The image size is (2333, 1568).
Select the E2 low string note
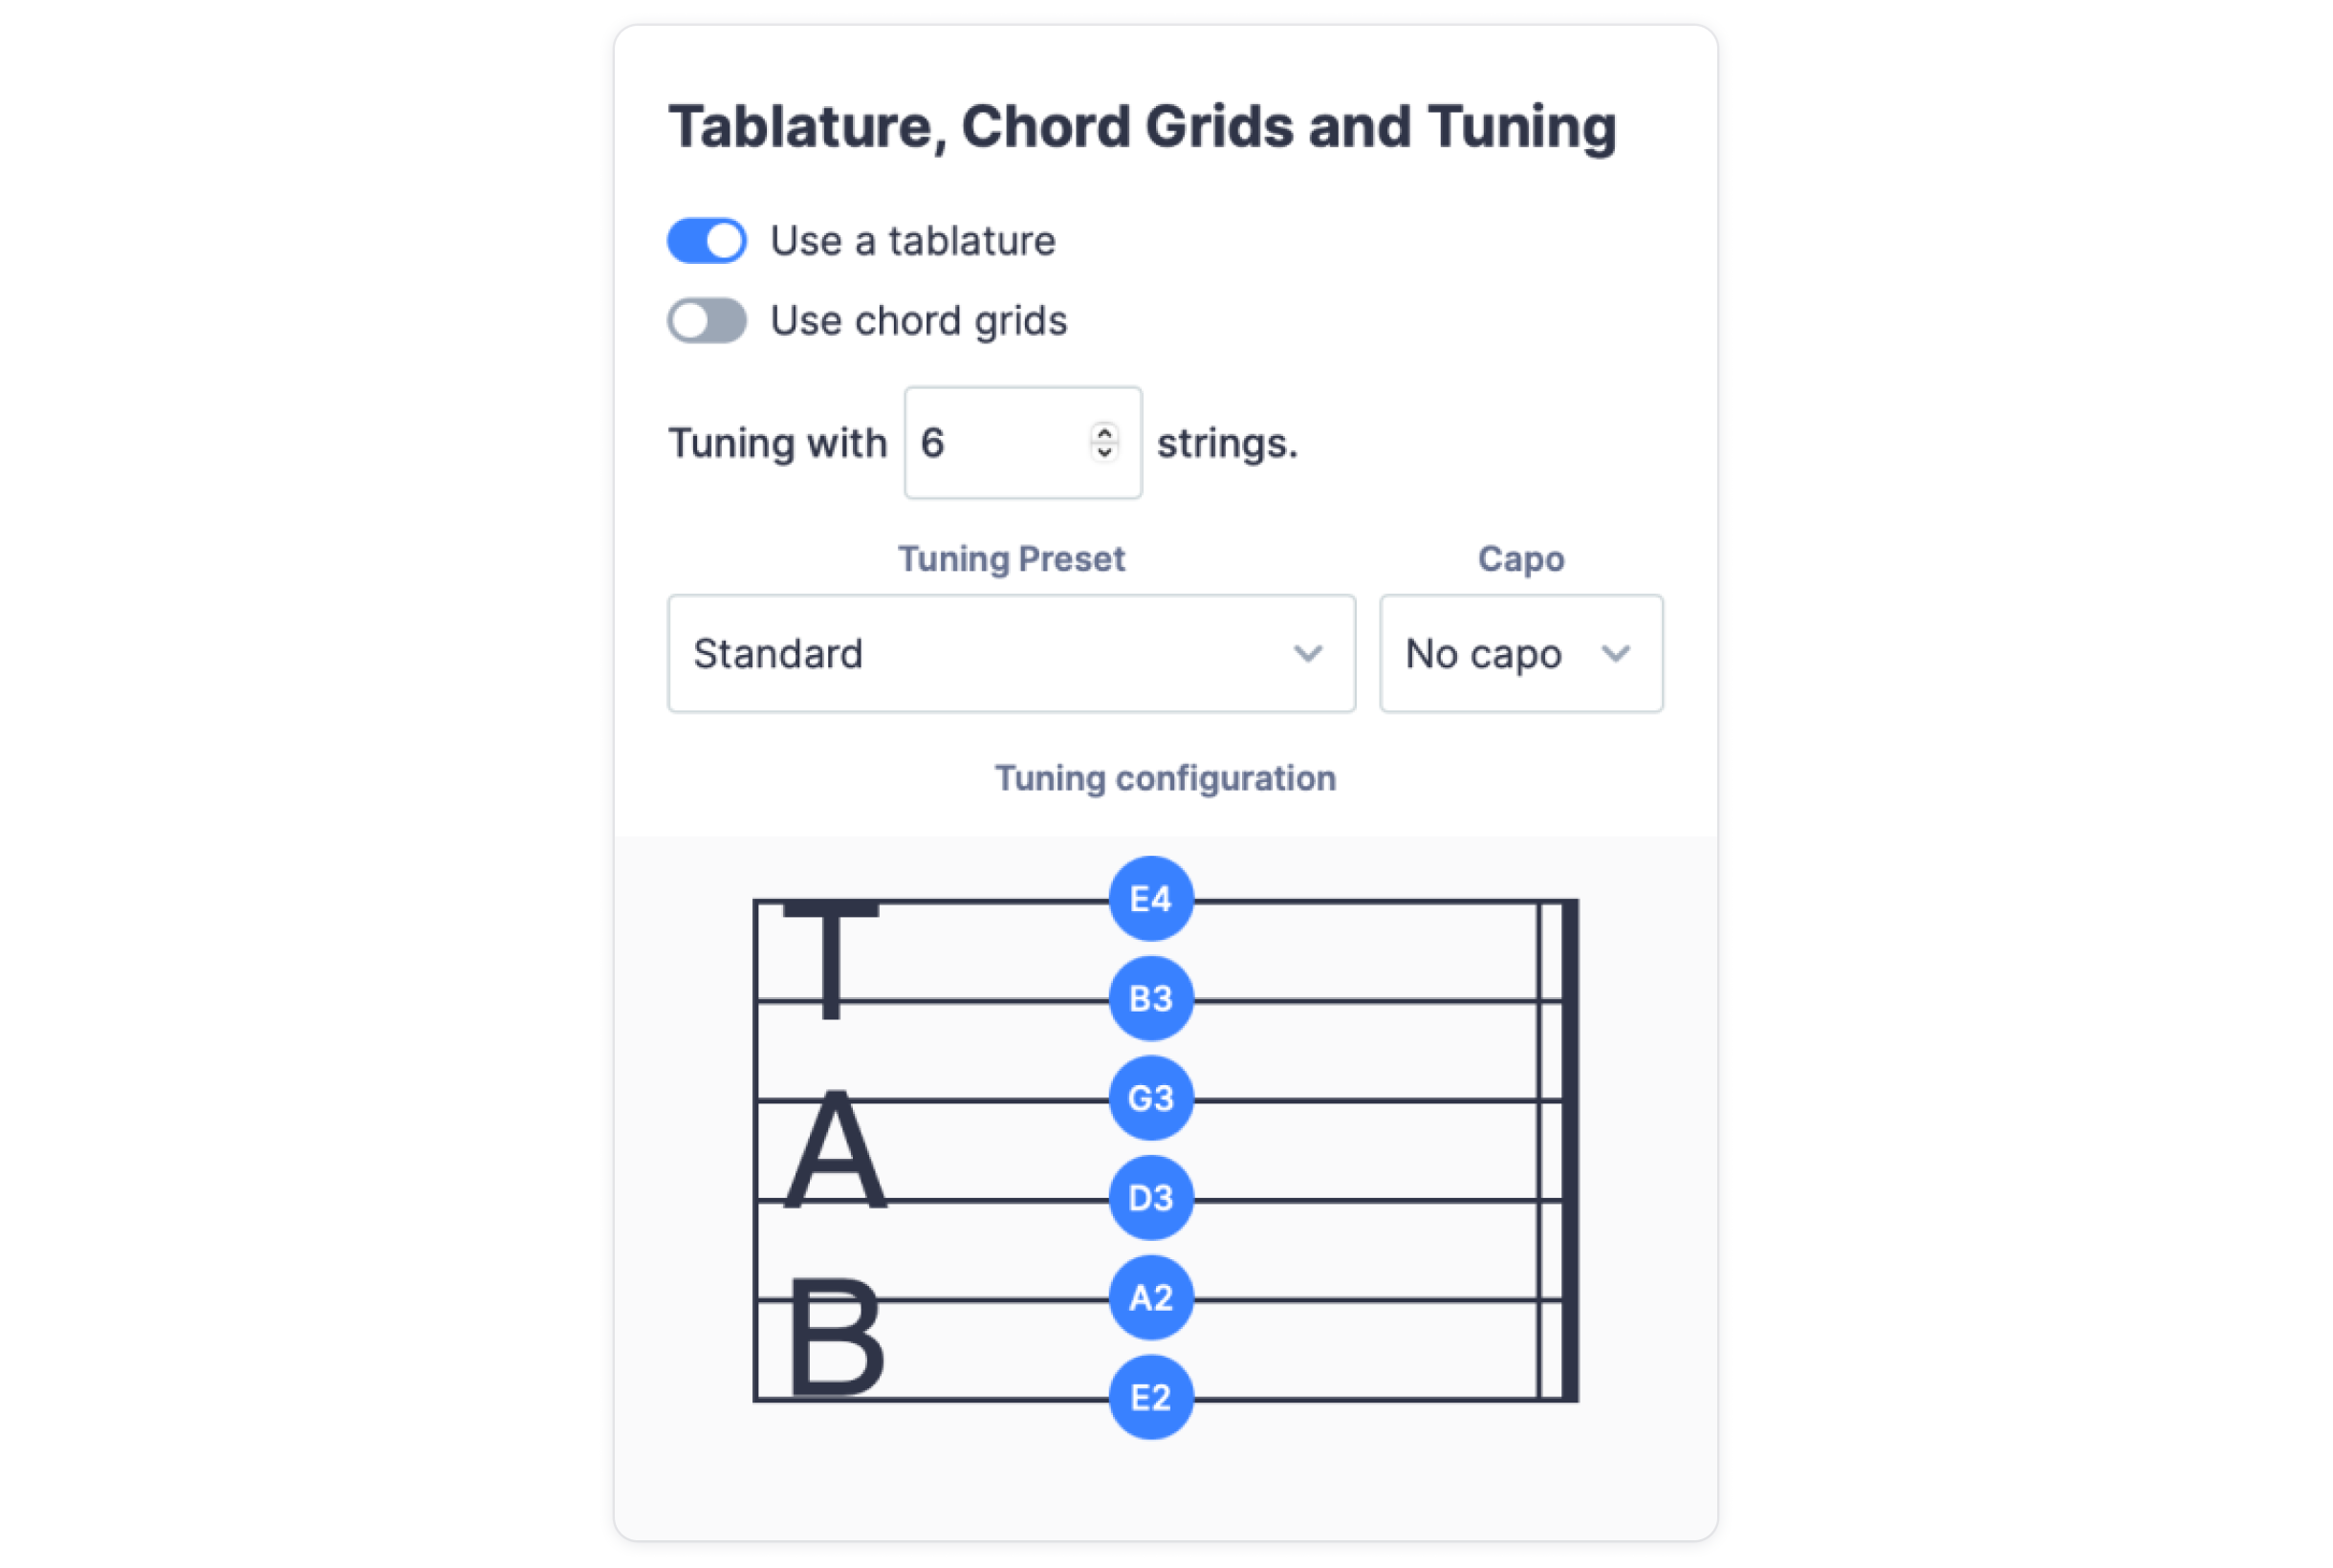[x=1150, y=1397]
